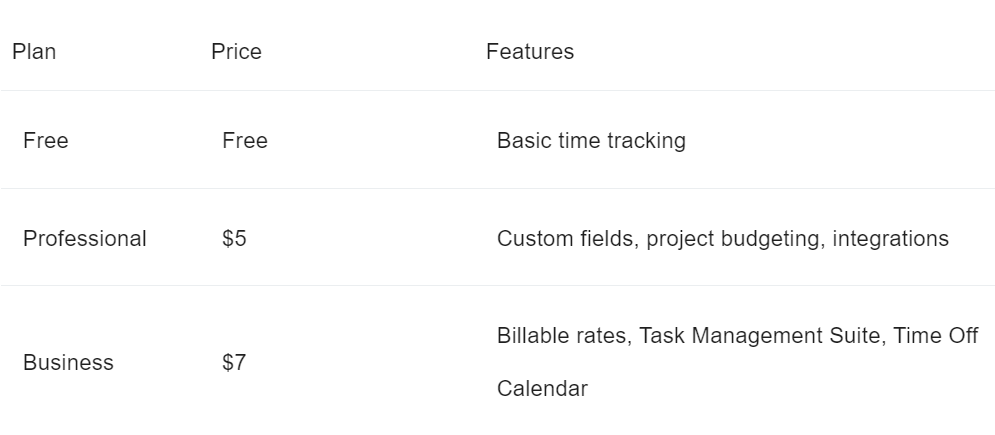Click the Plan column header
Image resolution: width=995 pixels, height=435 pixels.
(x=34, y=51)
